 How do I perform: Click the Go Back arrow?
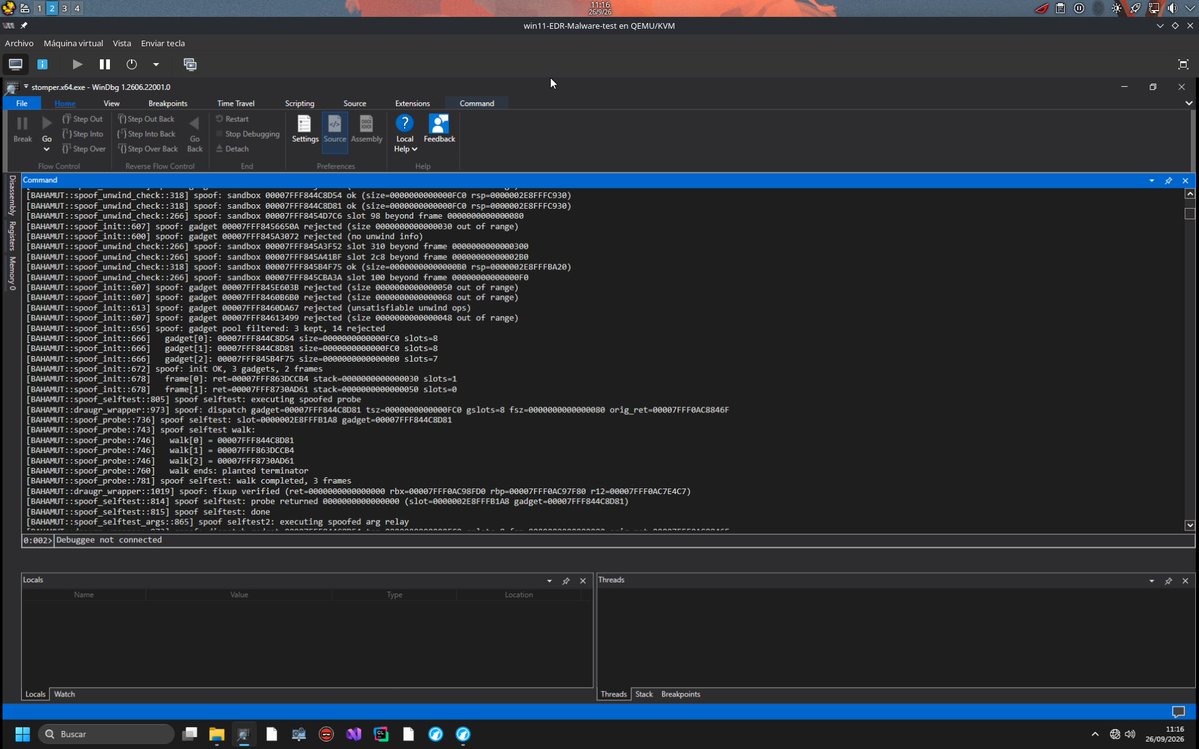coord(195,132)
